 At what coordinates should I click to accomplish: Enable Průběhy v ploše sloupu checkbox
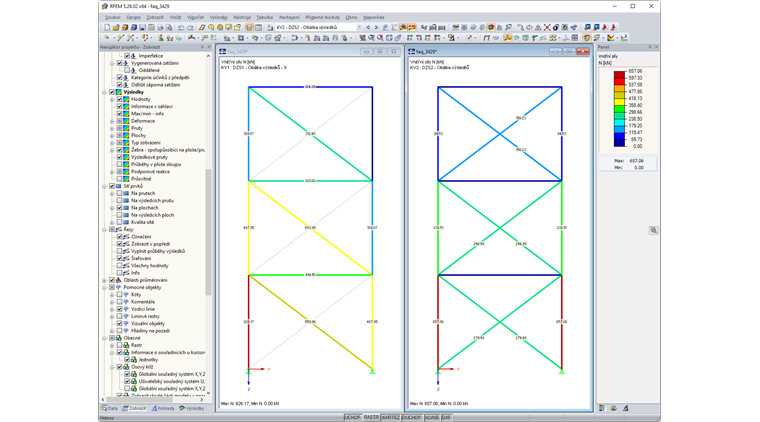click(119, 164)
